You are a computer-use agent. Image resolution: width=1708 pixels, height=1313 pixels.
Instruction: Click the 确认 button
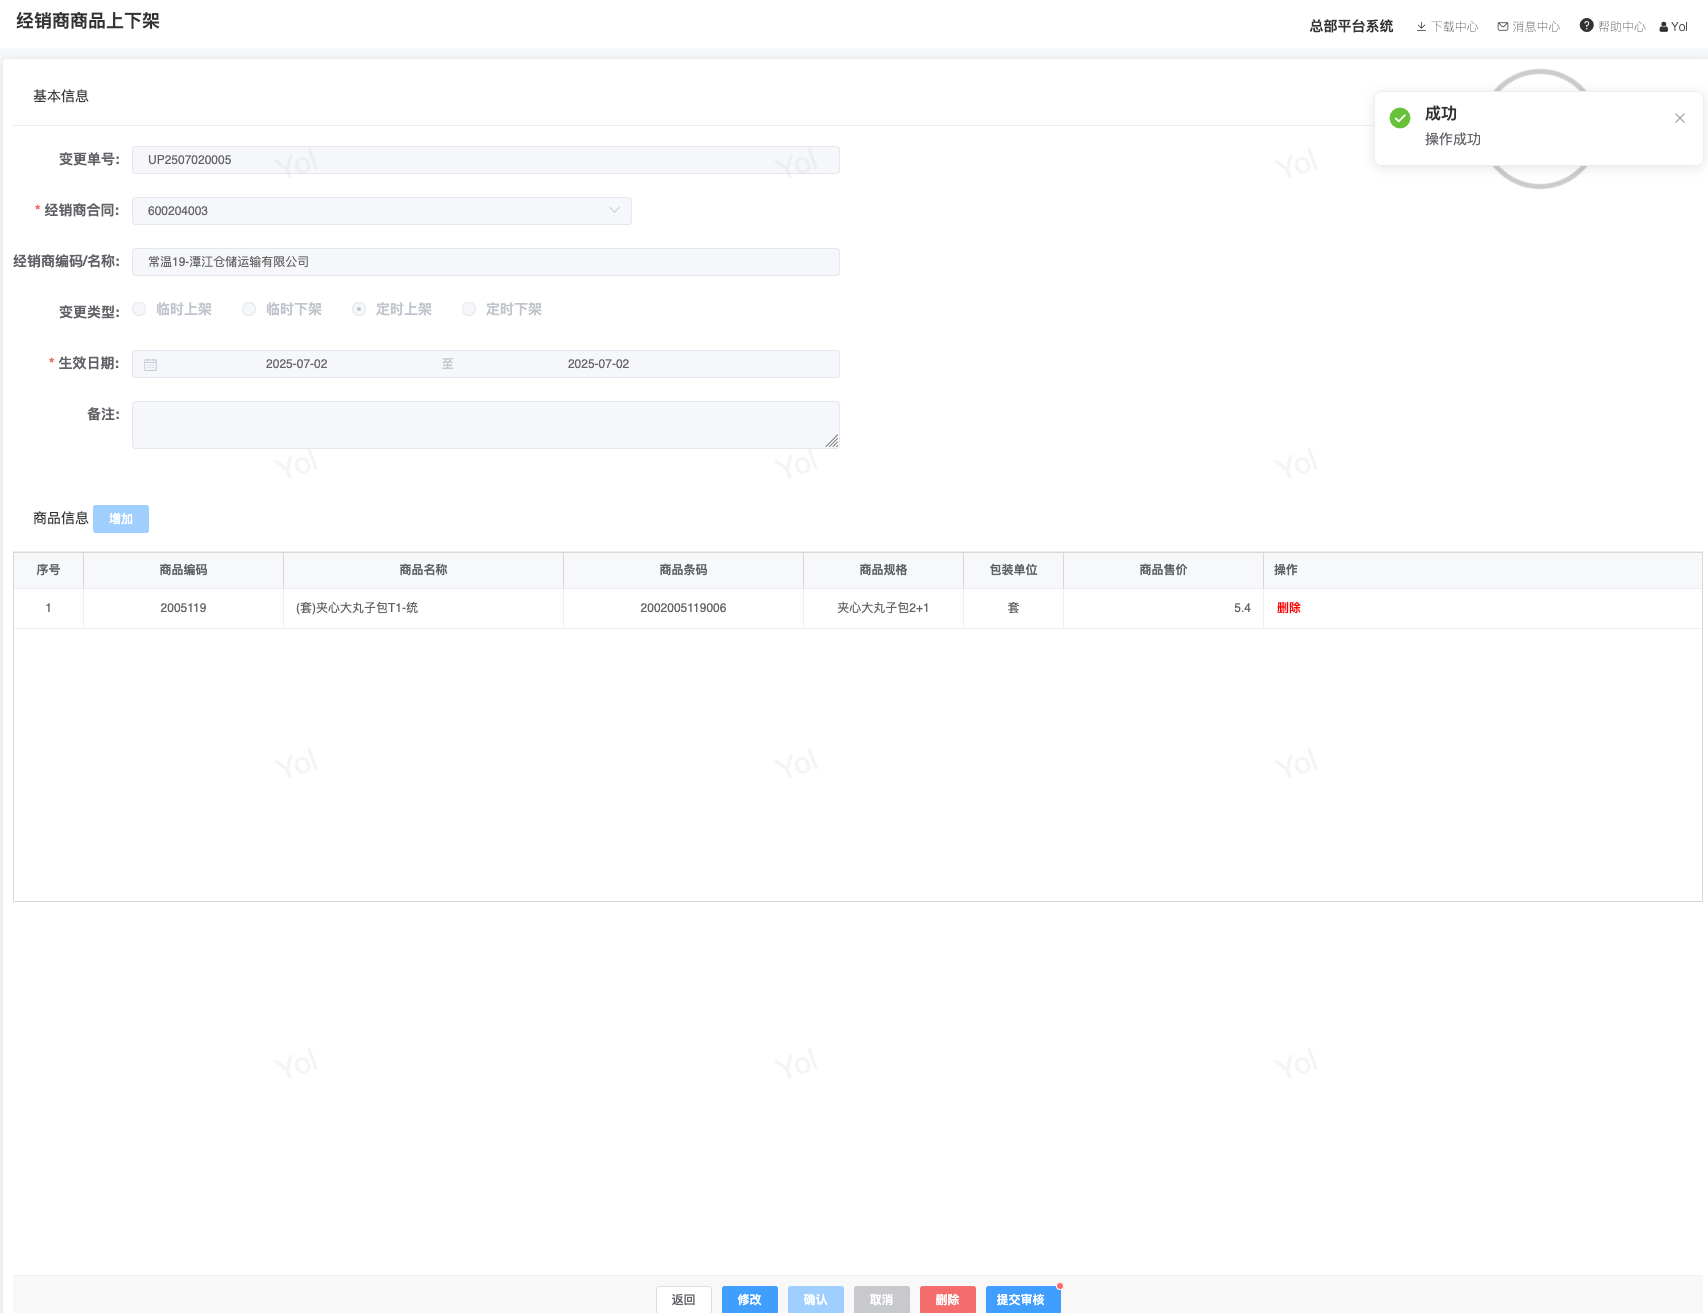coord(816,1299)
